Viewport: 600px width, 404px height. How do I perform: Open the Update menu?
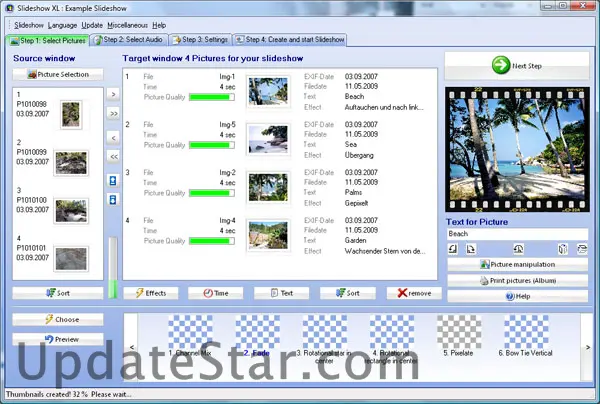[92, 25]
